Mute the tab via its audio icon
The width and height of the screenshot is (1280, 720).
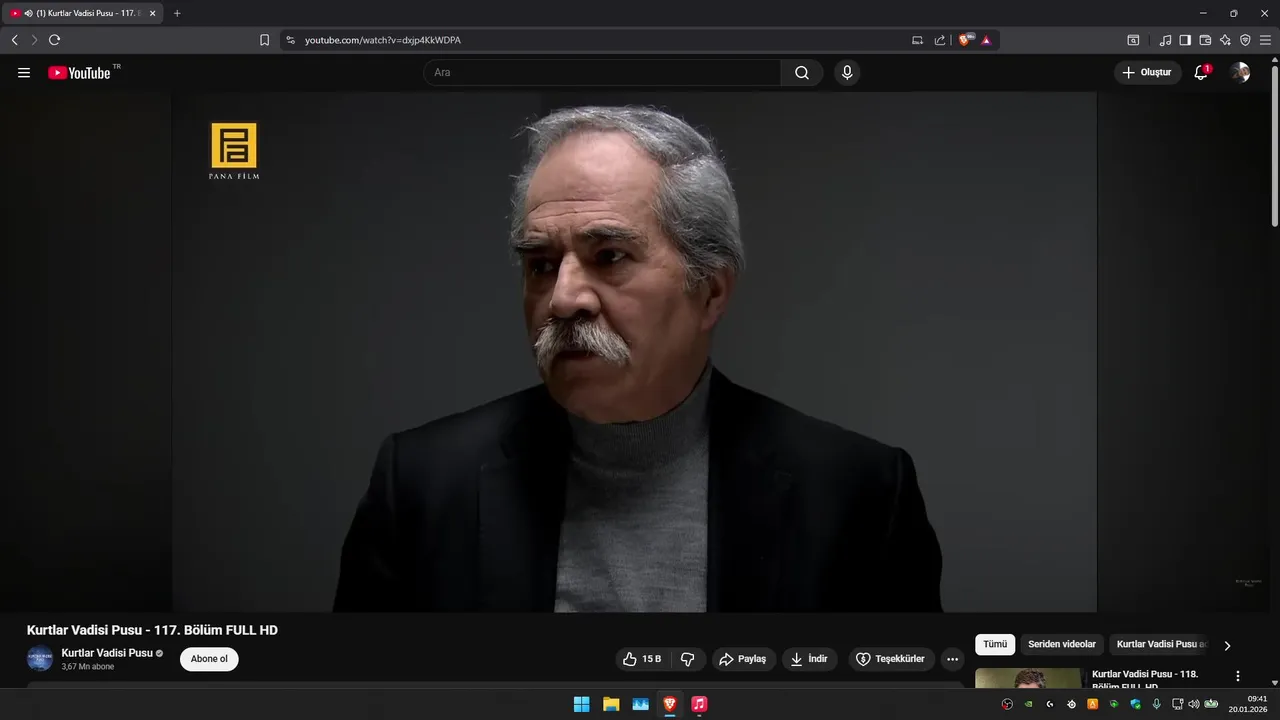[x=28, y=13]
